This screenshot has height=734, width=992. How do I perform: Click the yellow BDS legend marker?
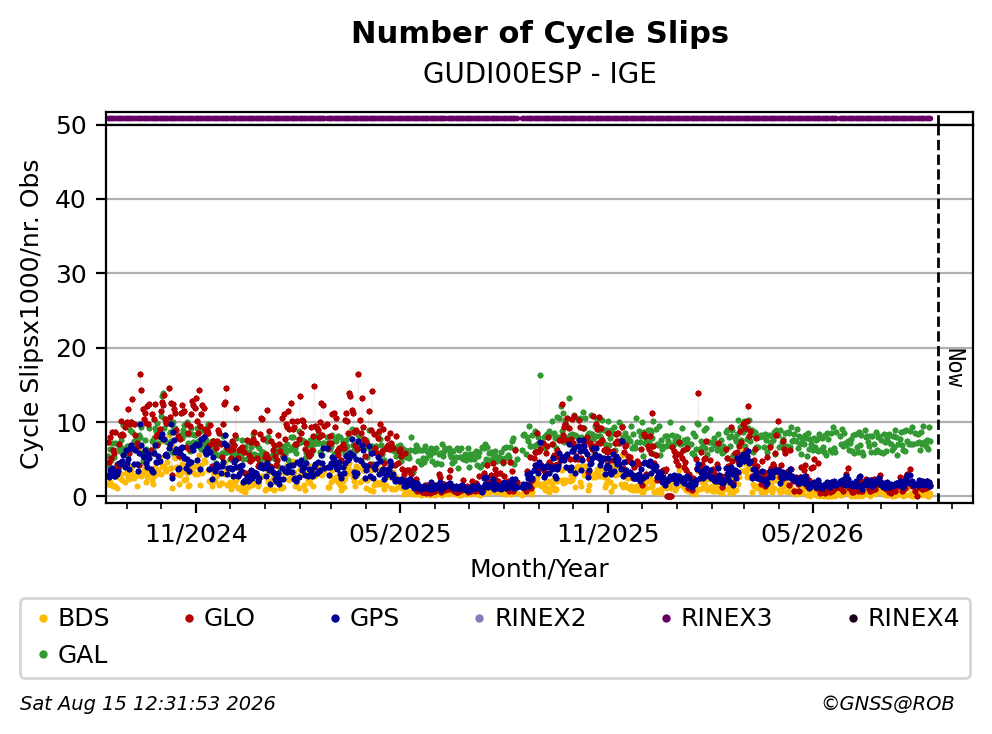click(x=43, y=618)
